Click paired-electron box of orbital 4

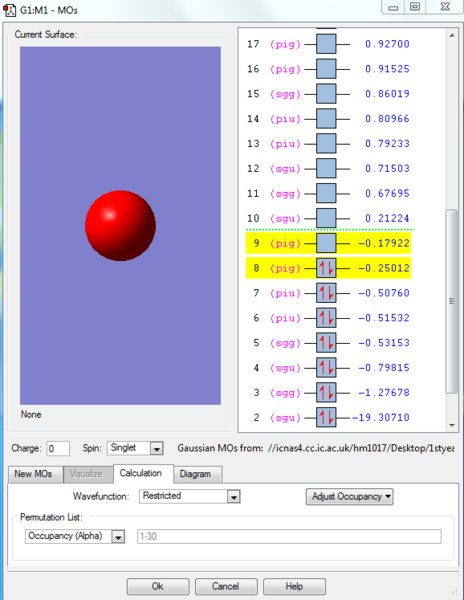(326, 368)
